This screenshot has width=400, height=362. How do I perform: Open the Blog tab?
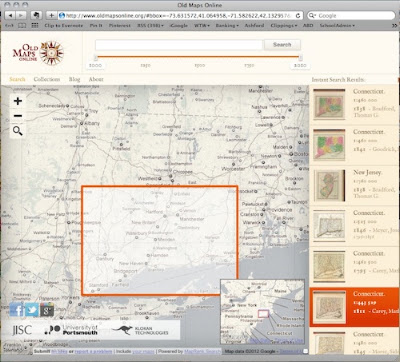pyautogui.click(x=74, y=79)
